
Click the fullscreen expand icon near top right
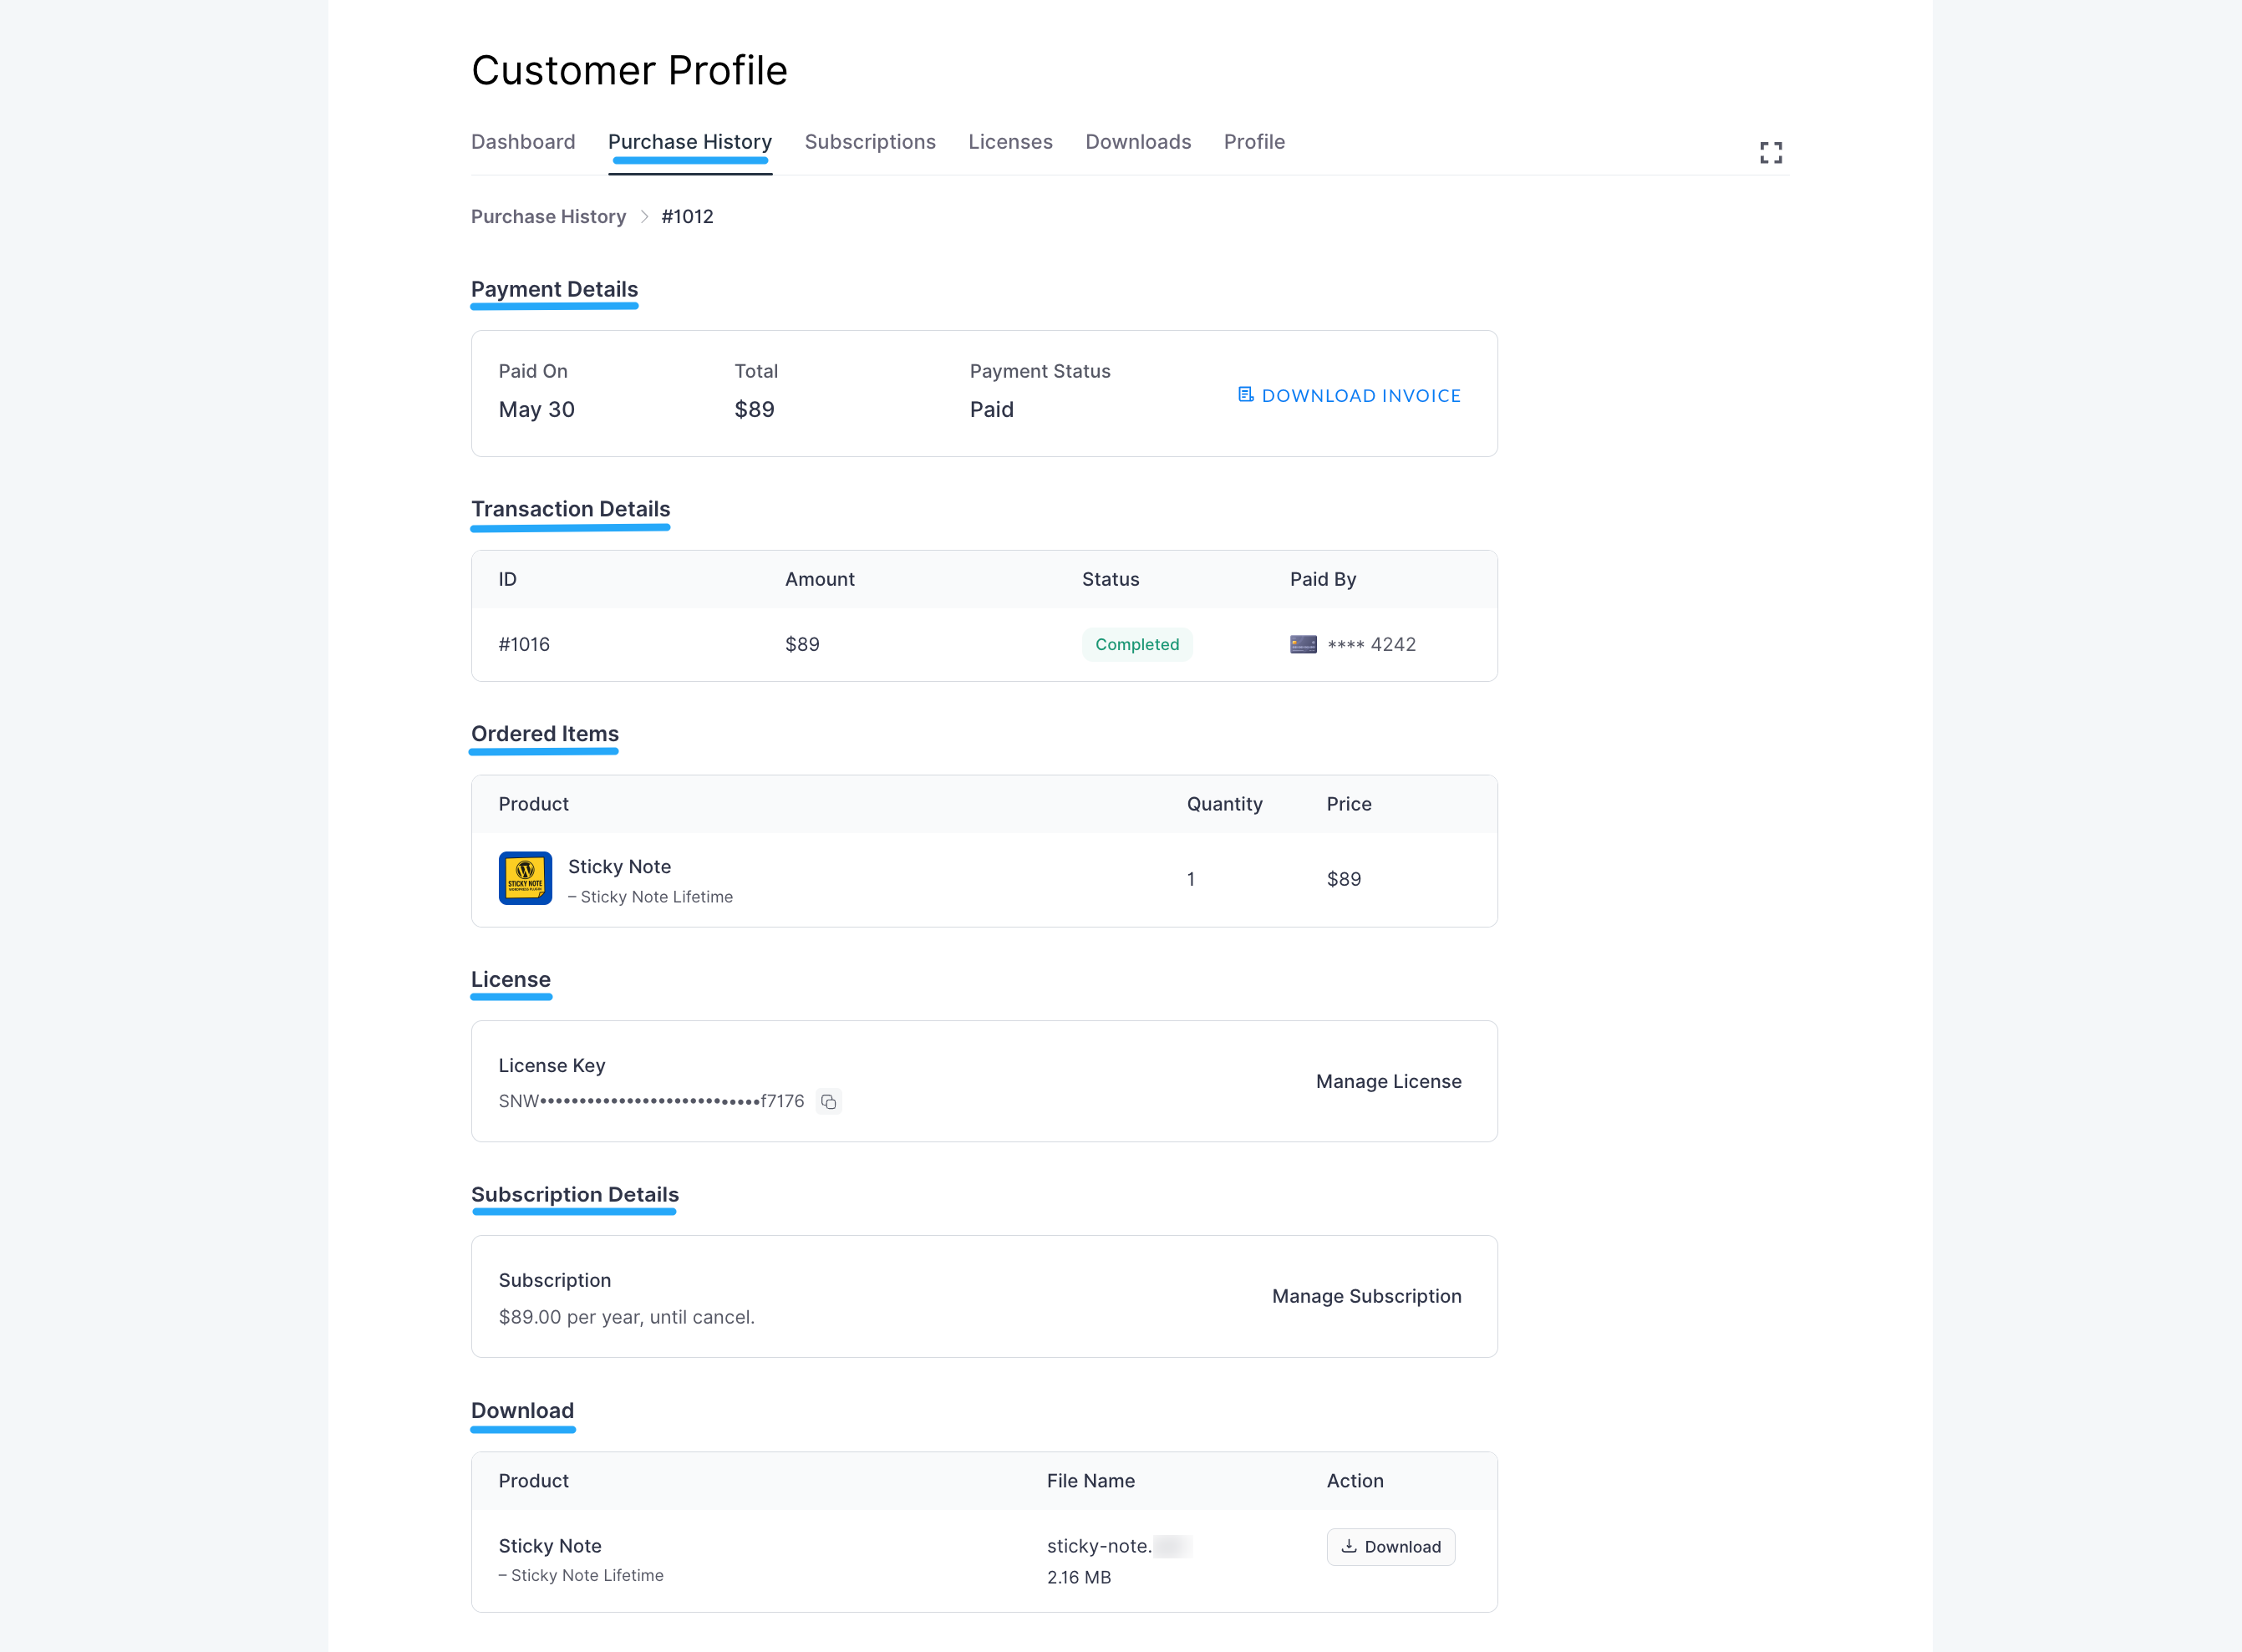1770,152
